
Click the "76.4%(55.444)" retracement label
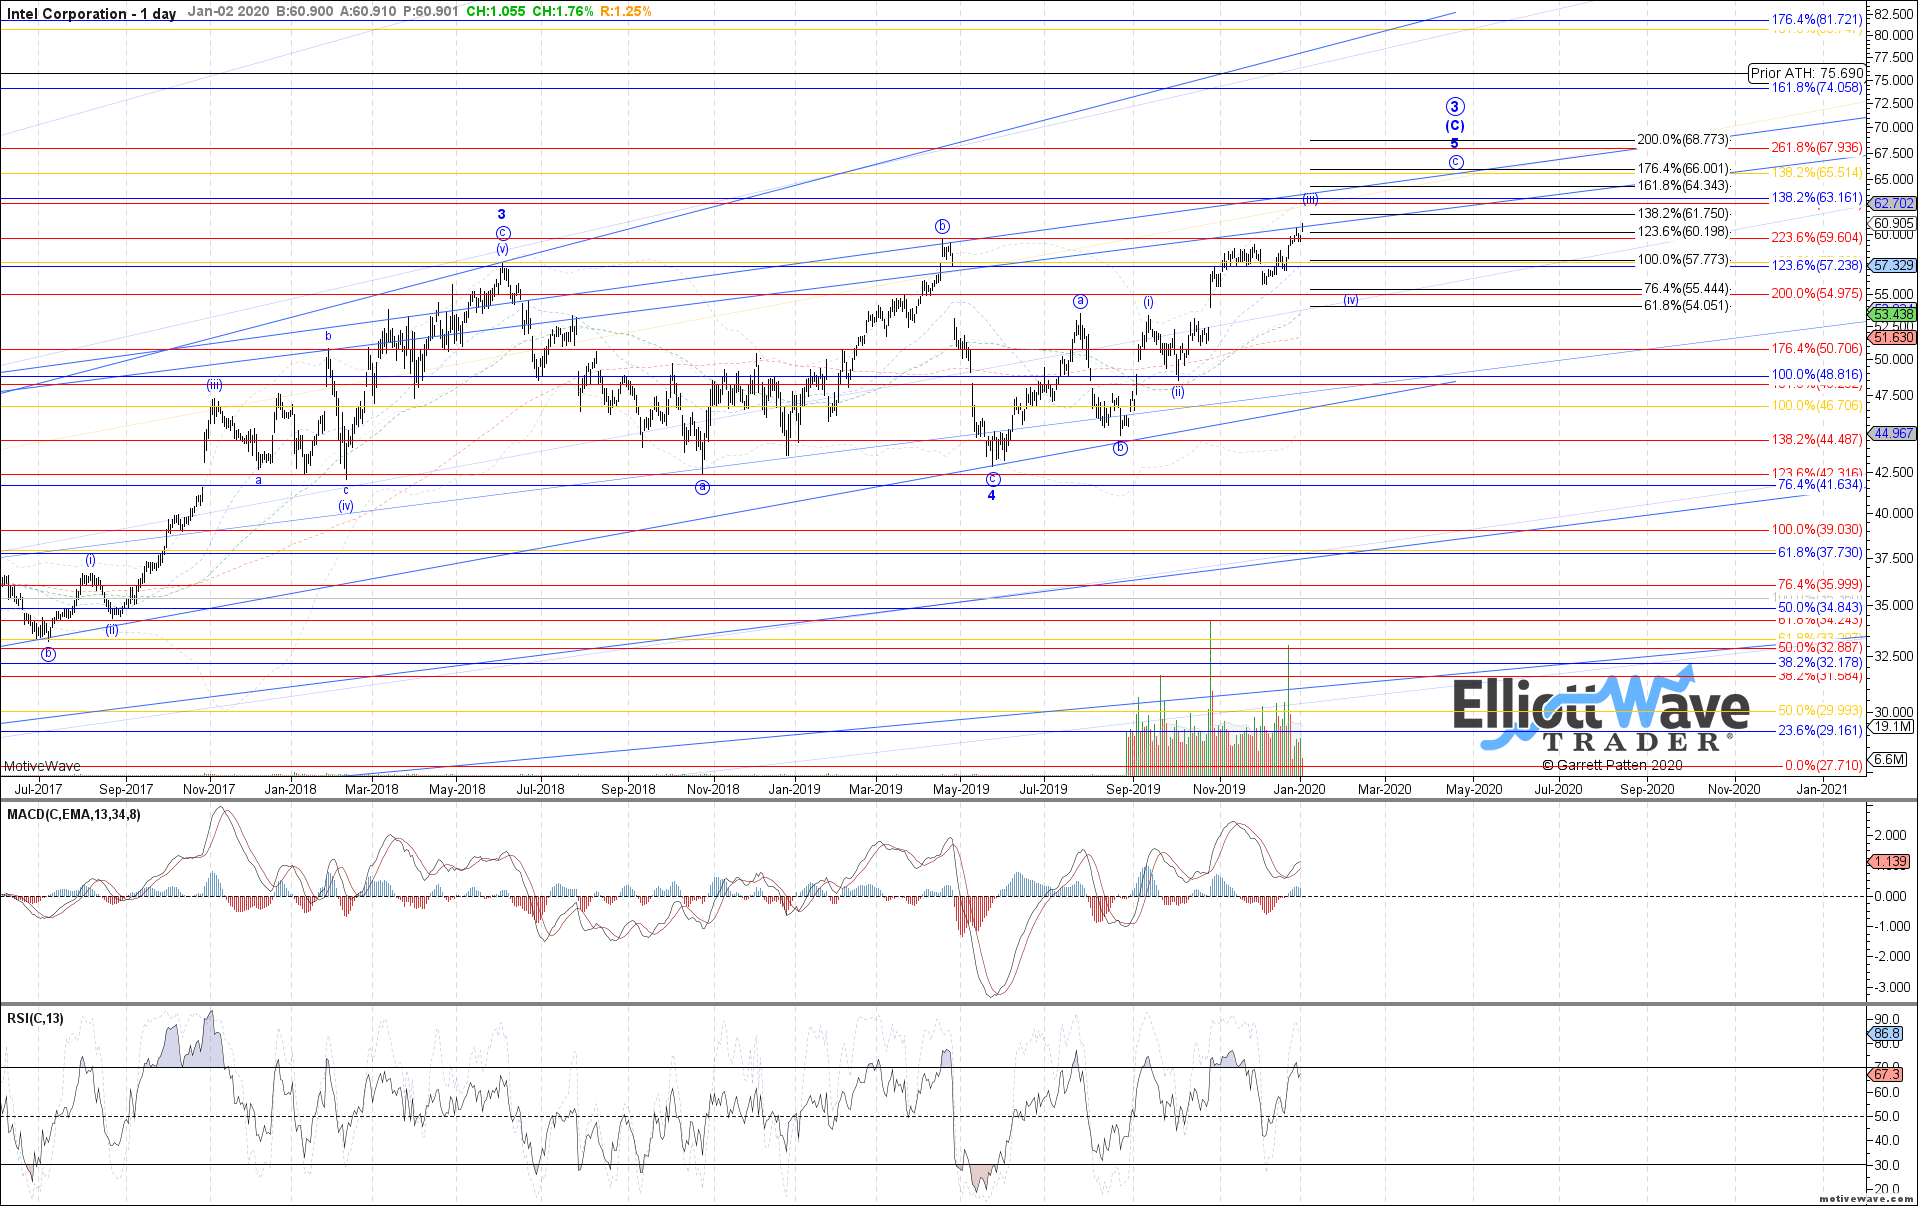[x=1686, y=289]
